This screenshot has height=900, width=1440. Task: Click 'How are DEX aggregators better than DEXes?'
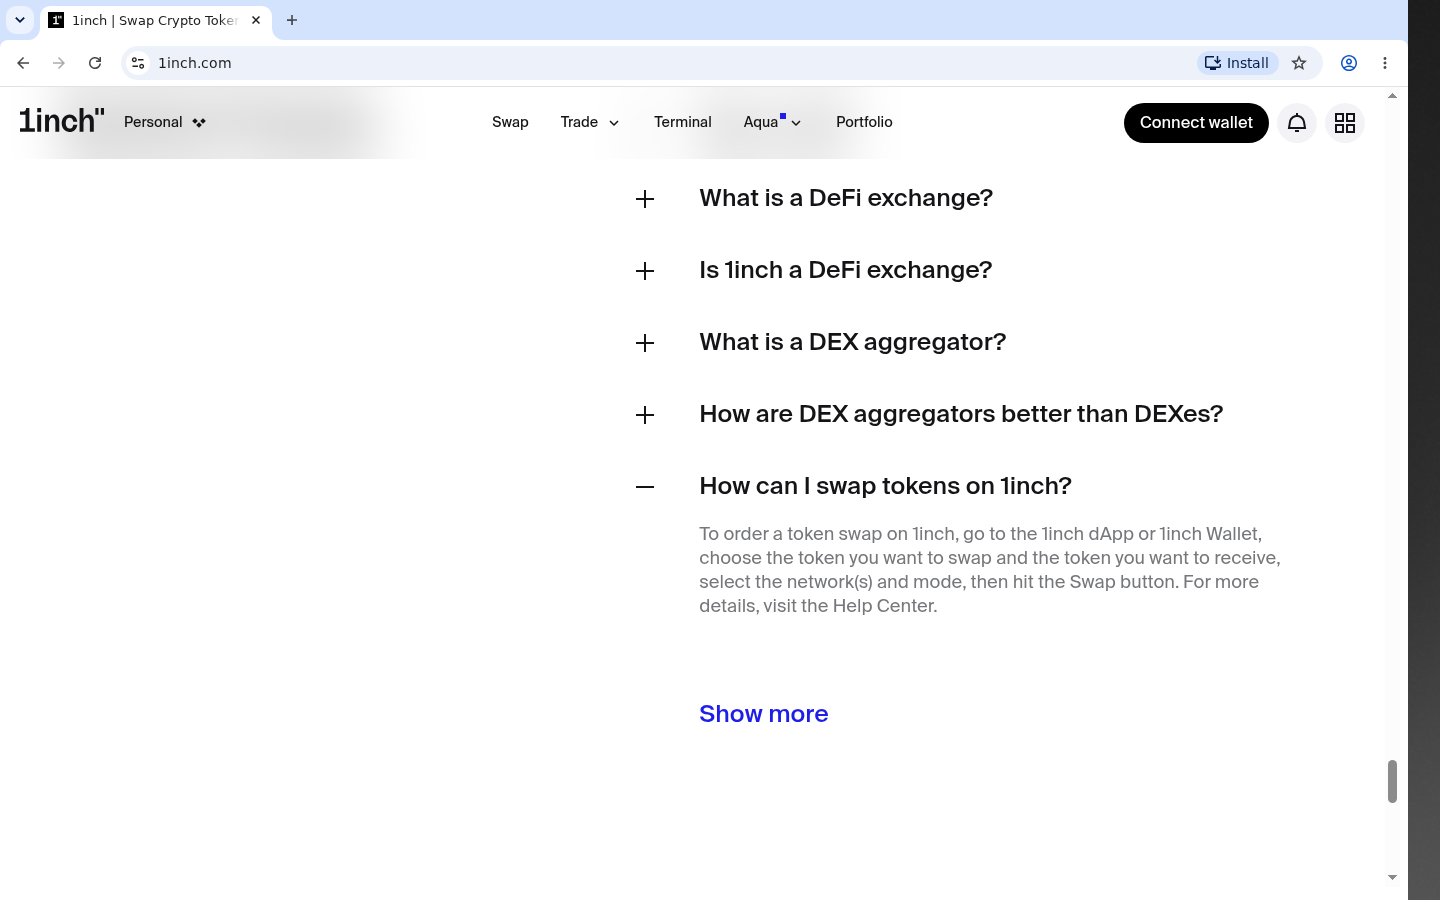961,414
